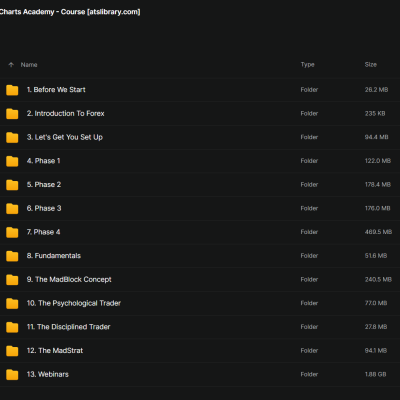This screenshot has width=400, height=400.
Task: Click the folder icon for The MadBlock Concept
Action: (12, 279)
